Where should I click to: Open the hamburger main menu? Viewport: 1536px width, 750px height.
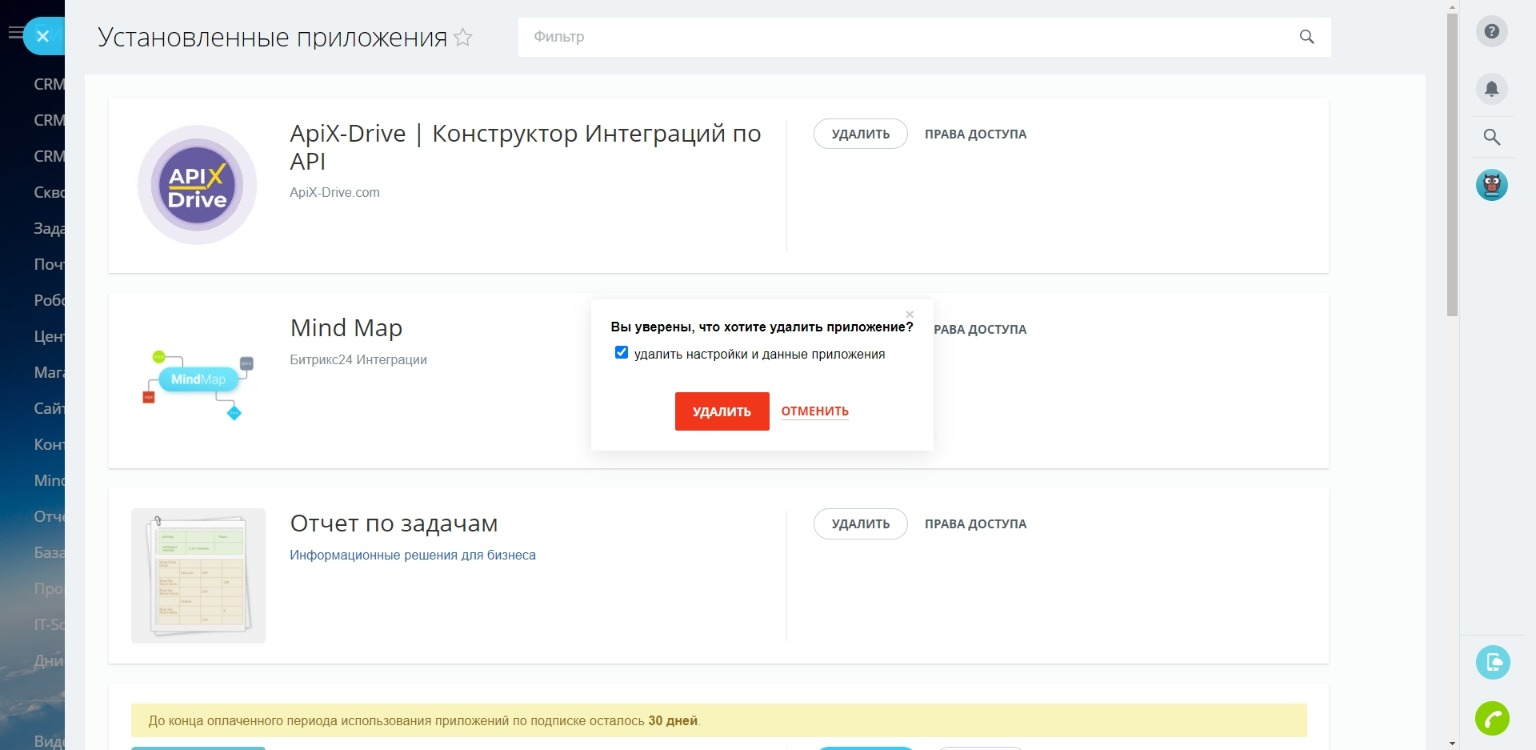pyautogui.click(x=14, y=33)
